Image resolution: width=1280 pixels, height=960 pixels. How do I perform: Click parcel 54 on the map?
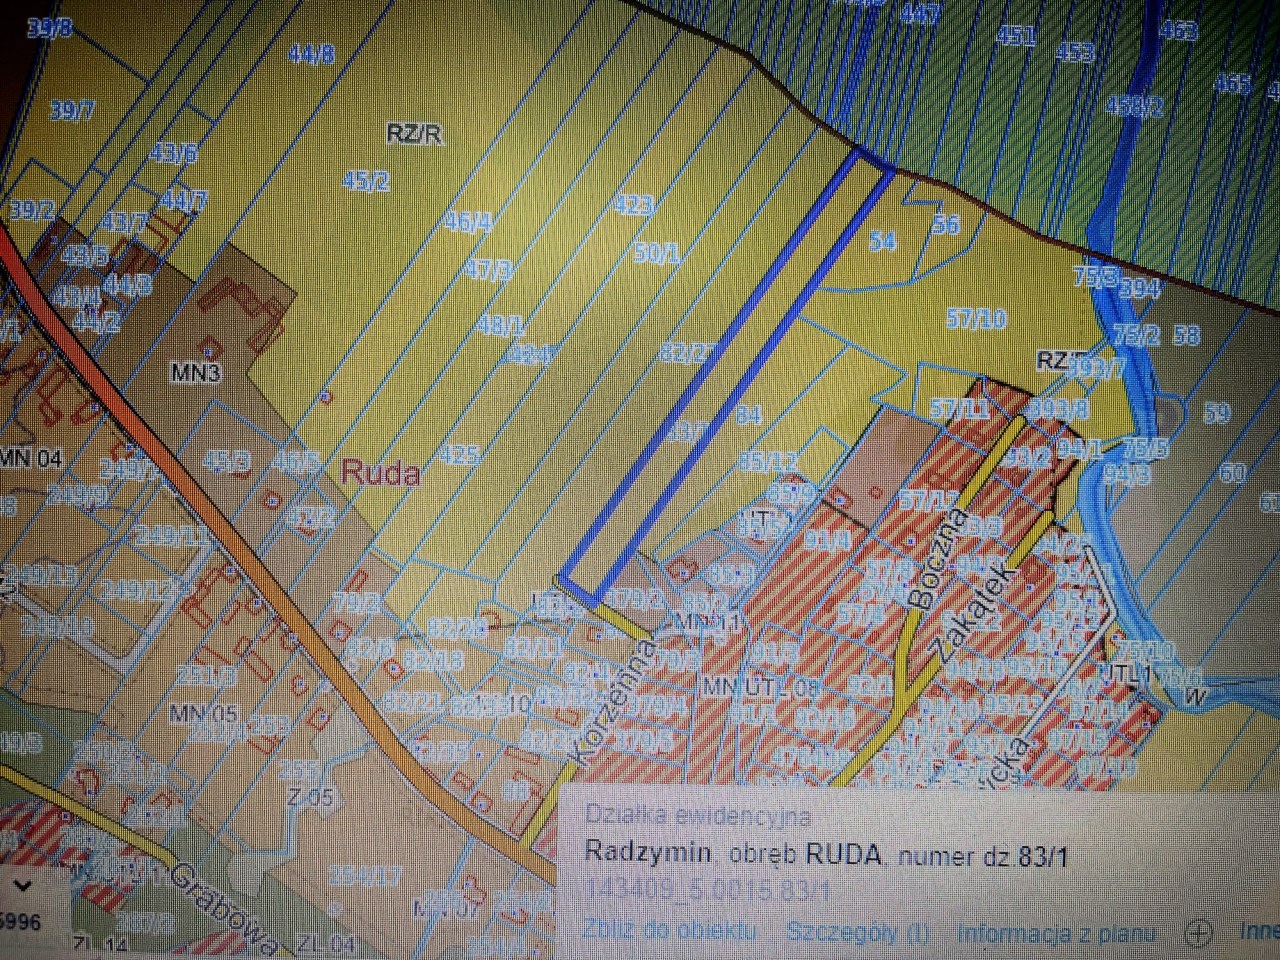tap(881, 240)
